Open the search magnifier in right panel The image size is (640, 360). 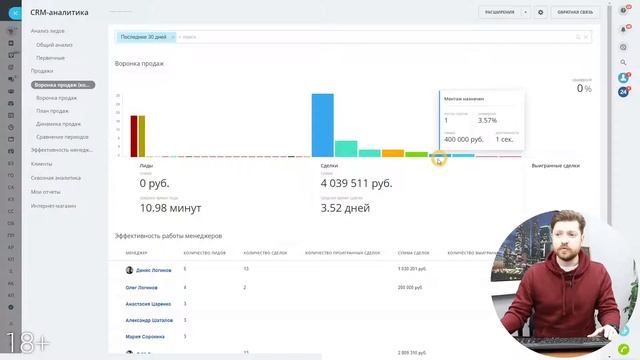click(x=623, y=62)
